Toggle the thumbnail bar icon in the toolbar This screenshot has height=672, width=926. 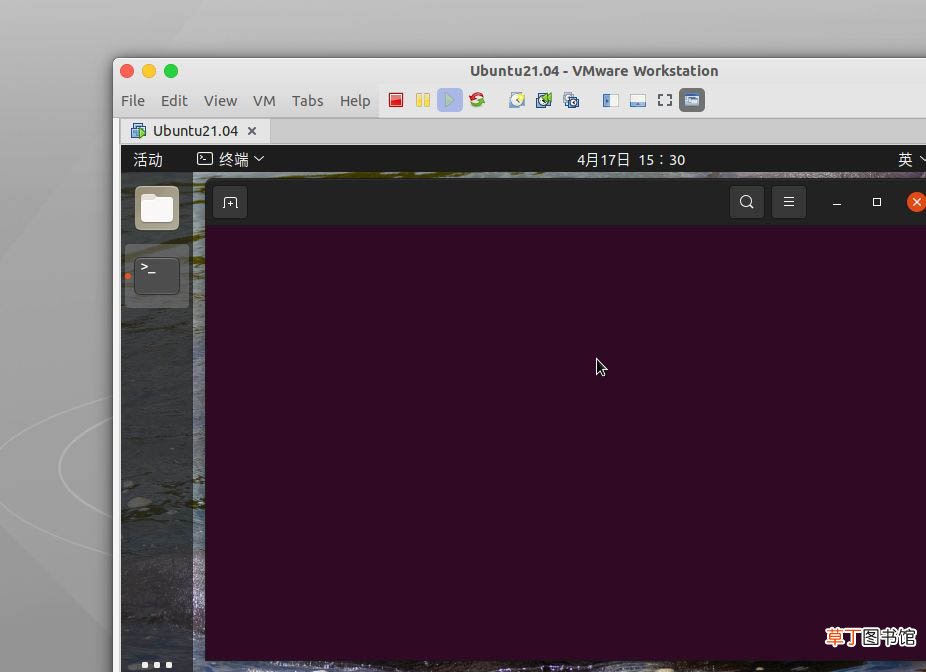coord(638,100)
